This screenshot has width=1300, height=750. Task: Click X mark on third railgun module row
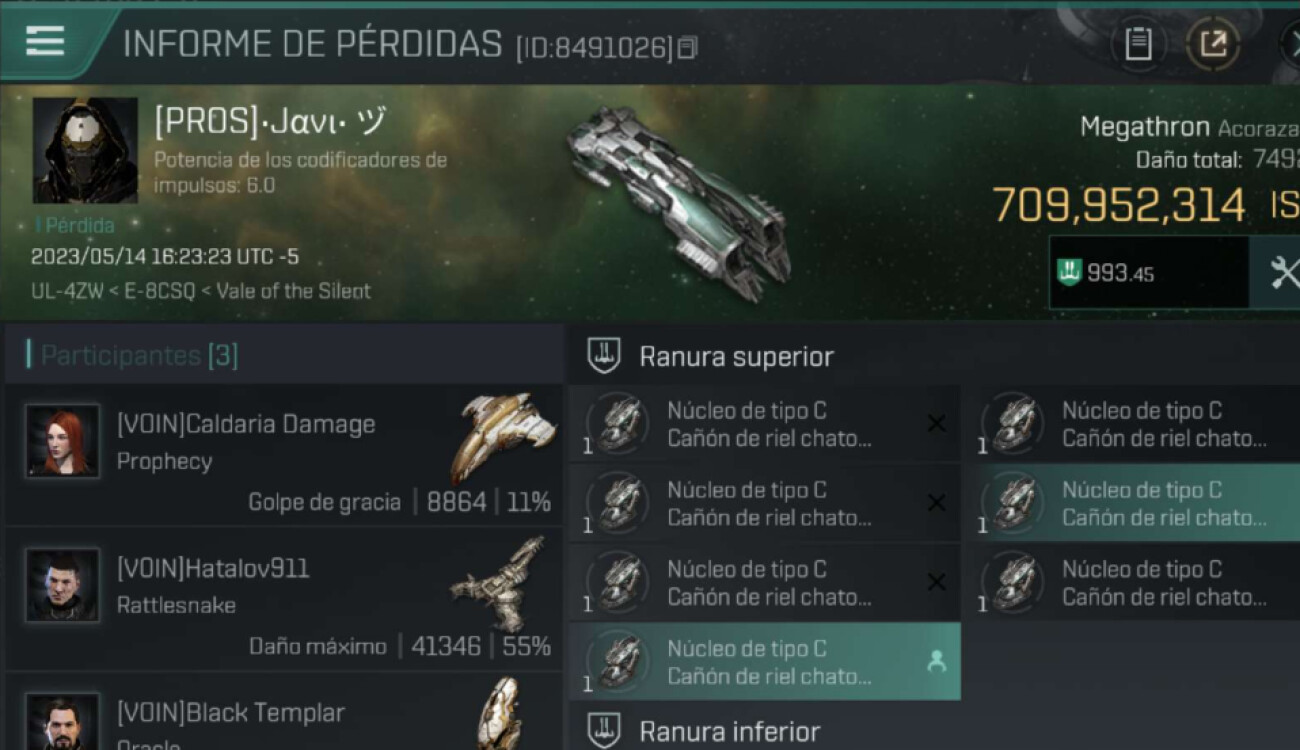(936, 582)
